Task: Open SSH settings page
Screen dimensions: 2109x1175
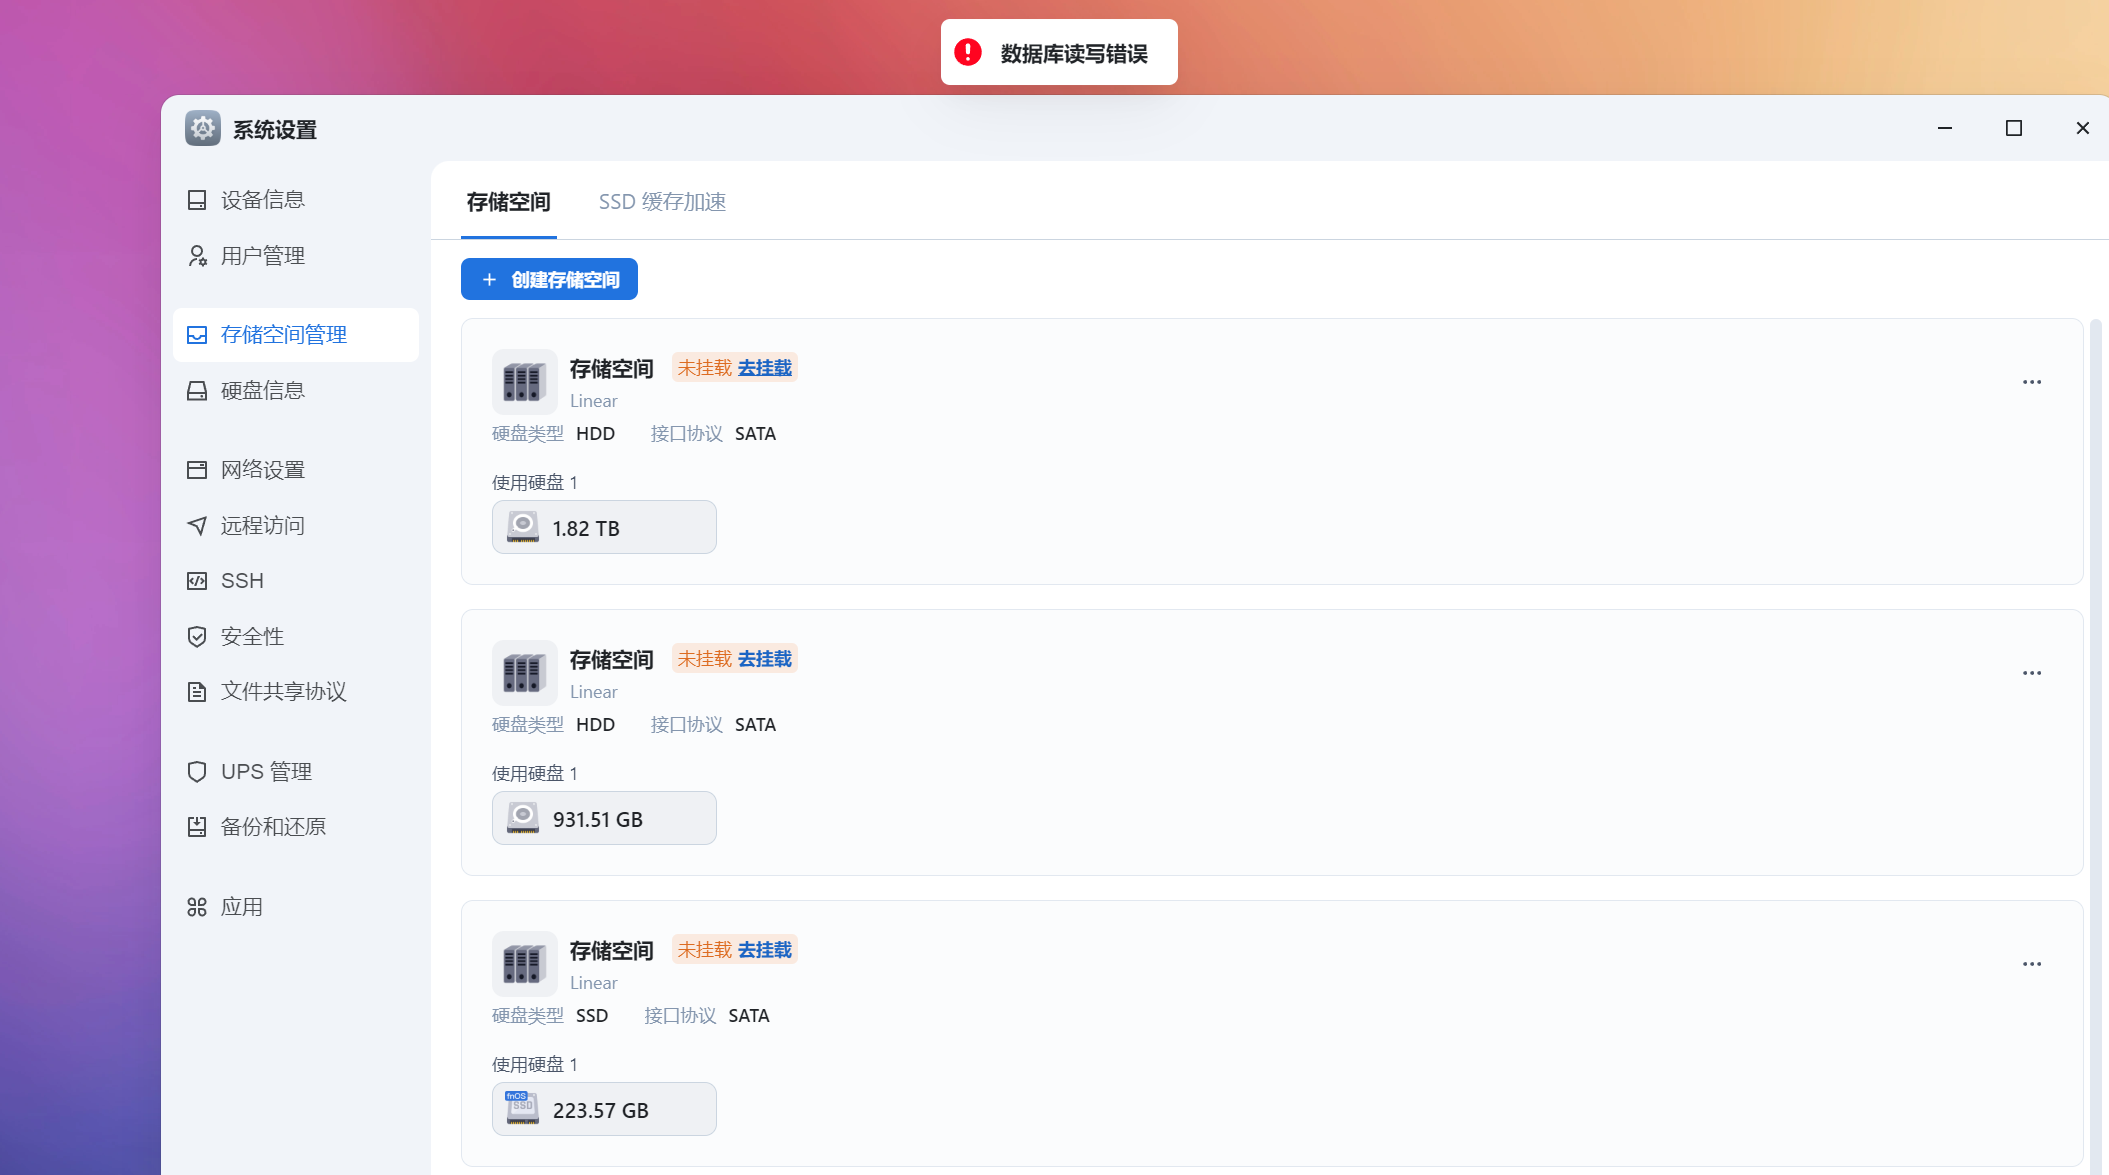Action: 295,581
